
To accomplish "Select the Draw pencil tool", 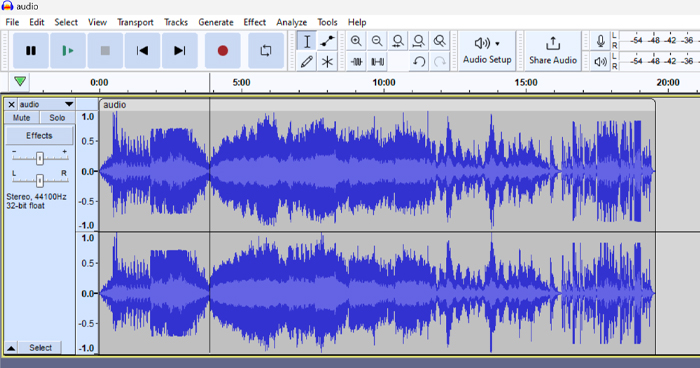I will (x=307, y=62).
